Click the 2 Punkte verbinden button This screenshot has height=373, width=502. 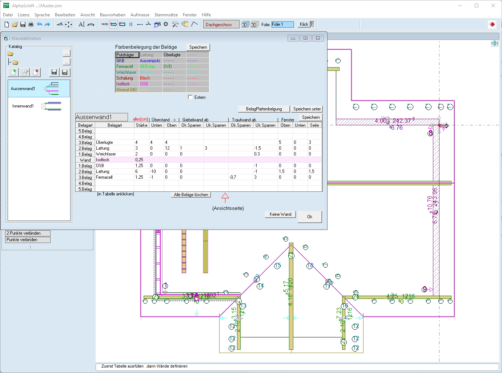tap(28, 233)
